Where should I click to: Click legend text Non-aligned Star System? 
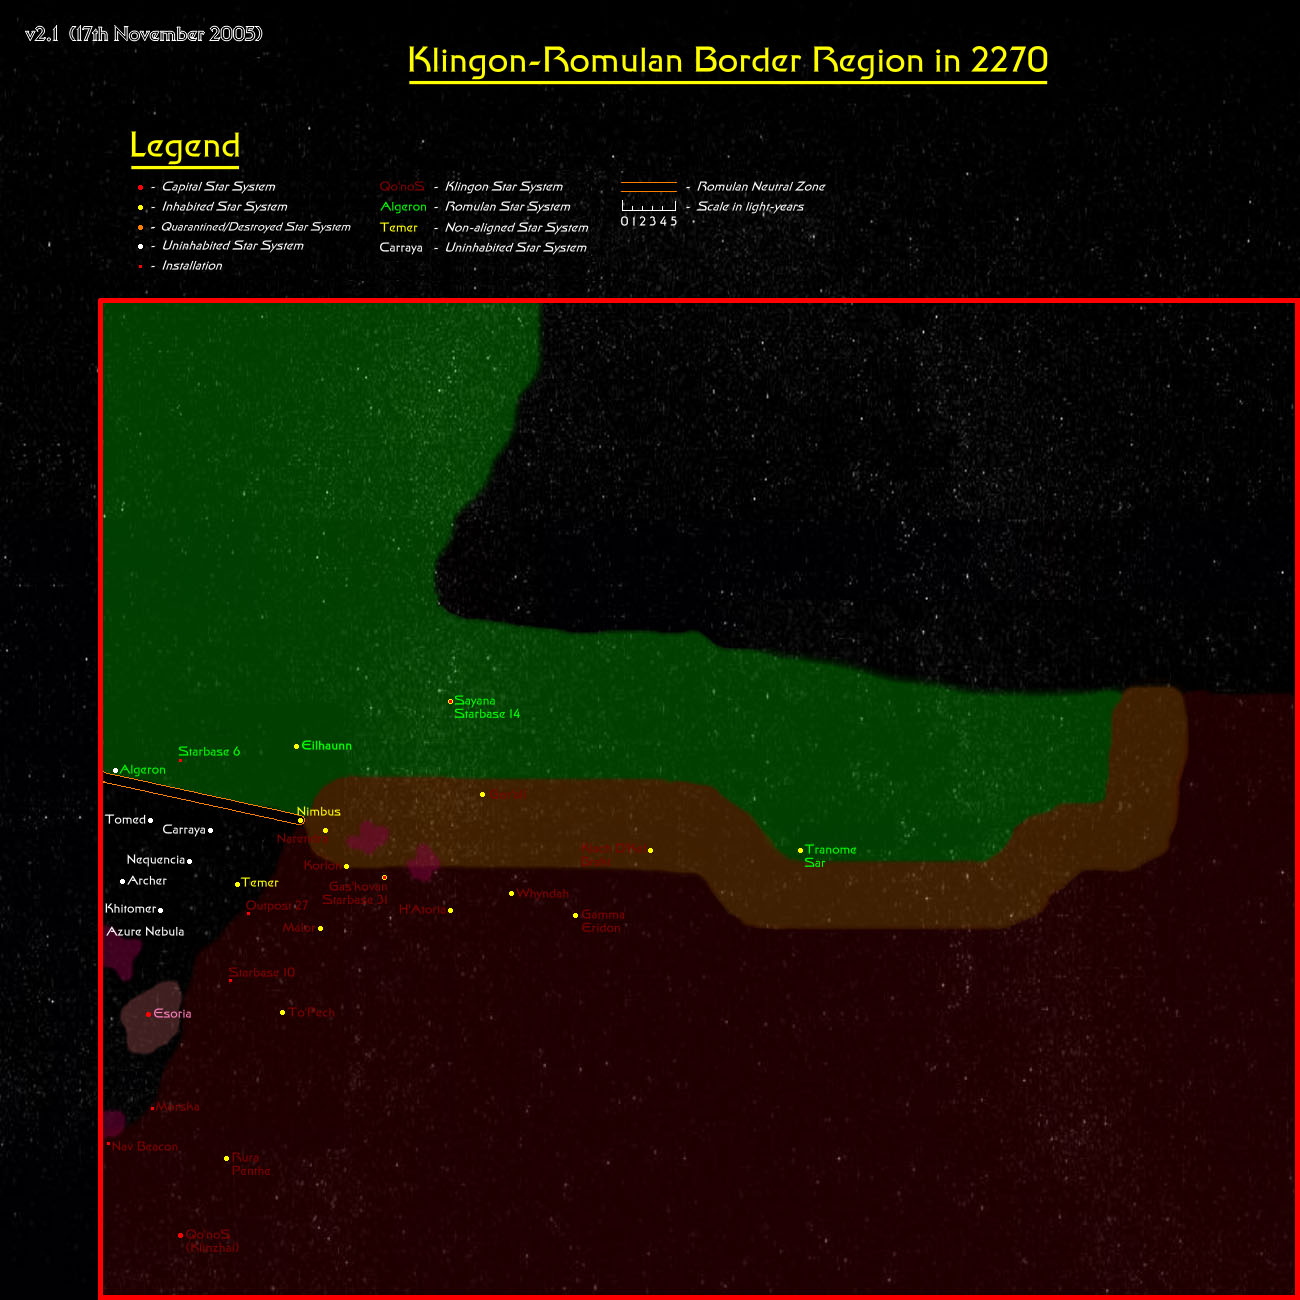517,228
